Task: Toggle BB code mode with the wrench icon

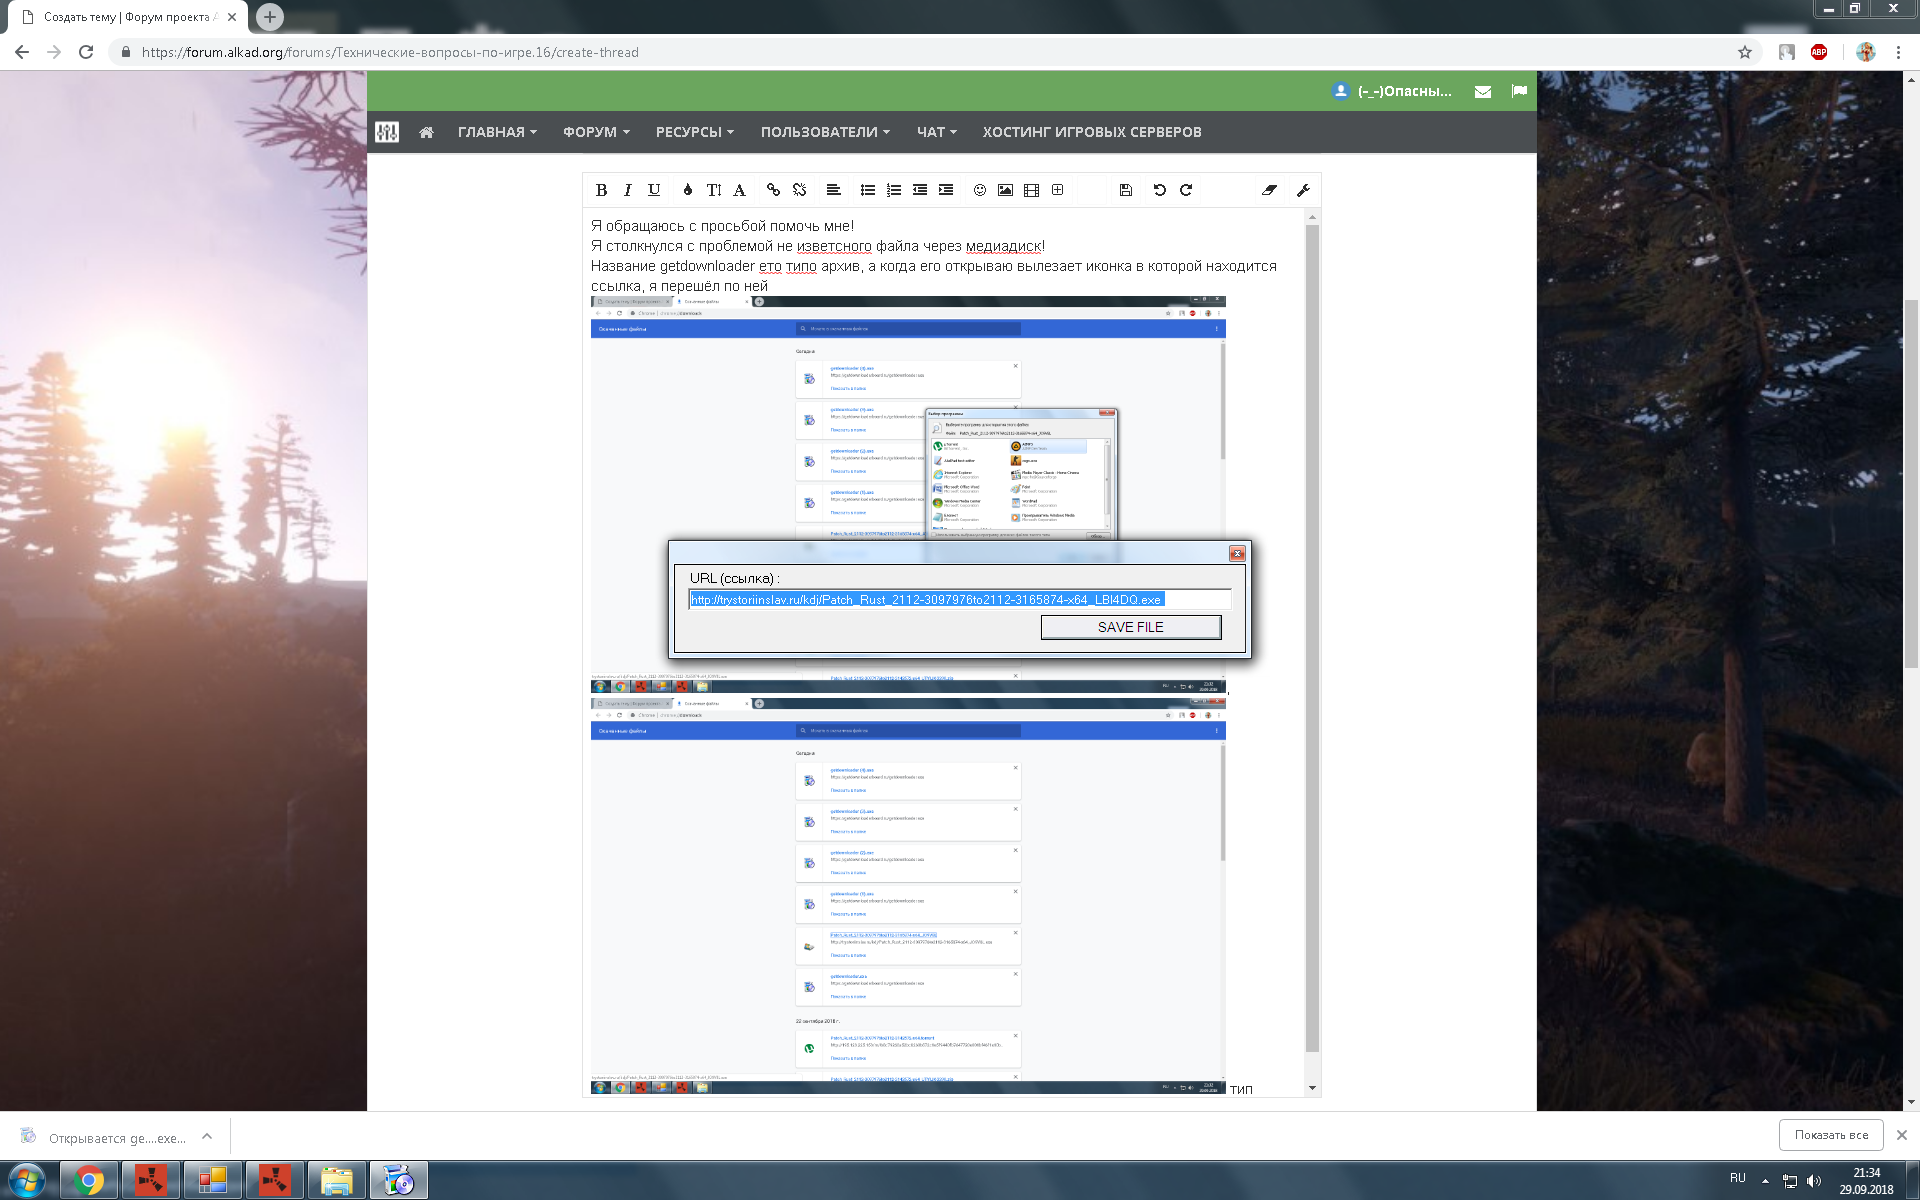Action: 1303,190
